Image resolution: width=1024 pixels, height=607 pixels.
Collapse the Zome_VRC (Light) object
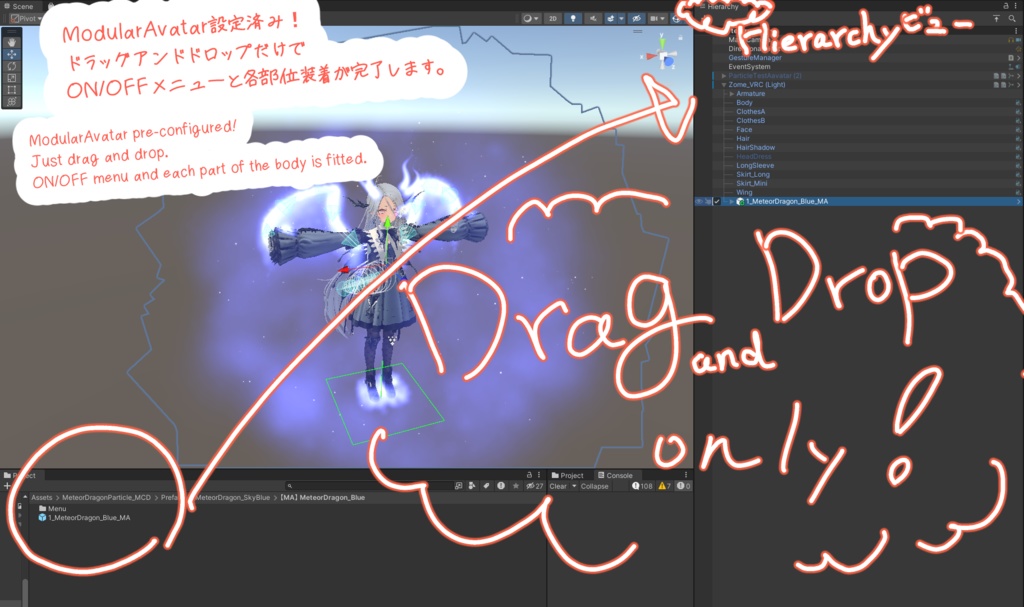click(x=723, y=84)
